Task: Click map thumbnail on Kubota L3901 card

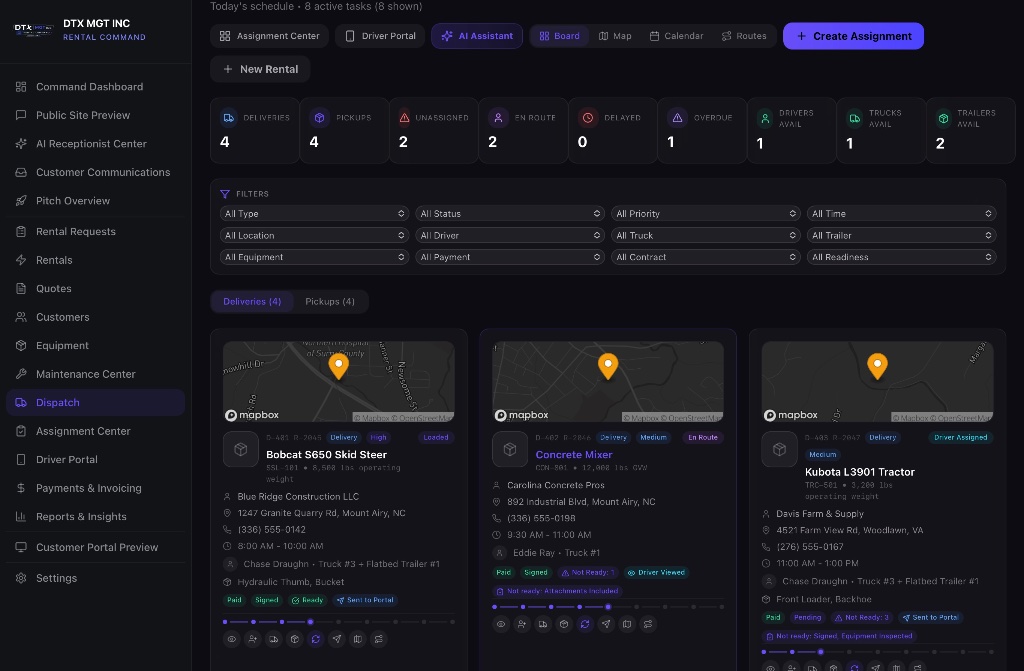Action: pos(878,382)
